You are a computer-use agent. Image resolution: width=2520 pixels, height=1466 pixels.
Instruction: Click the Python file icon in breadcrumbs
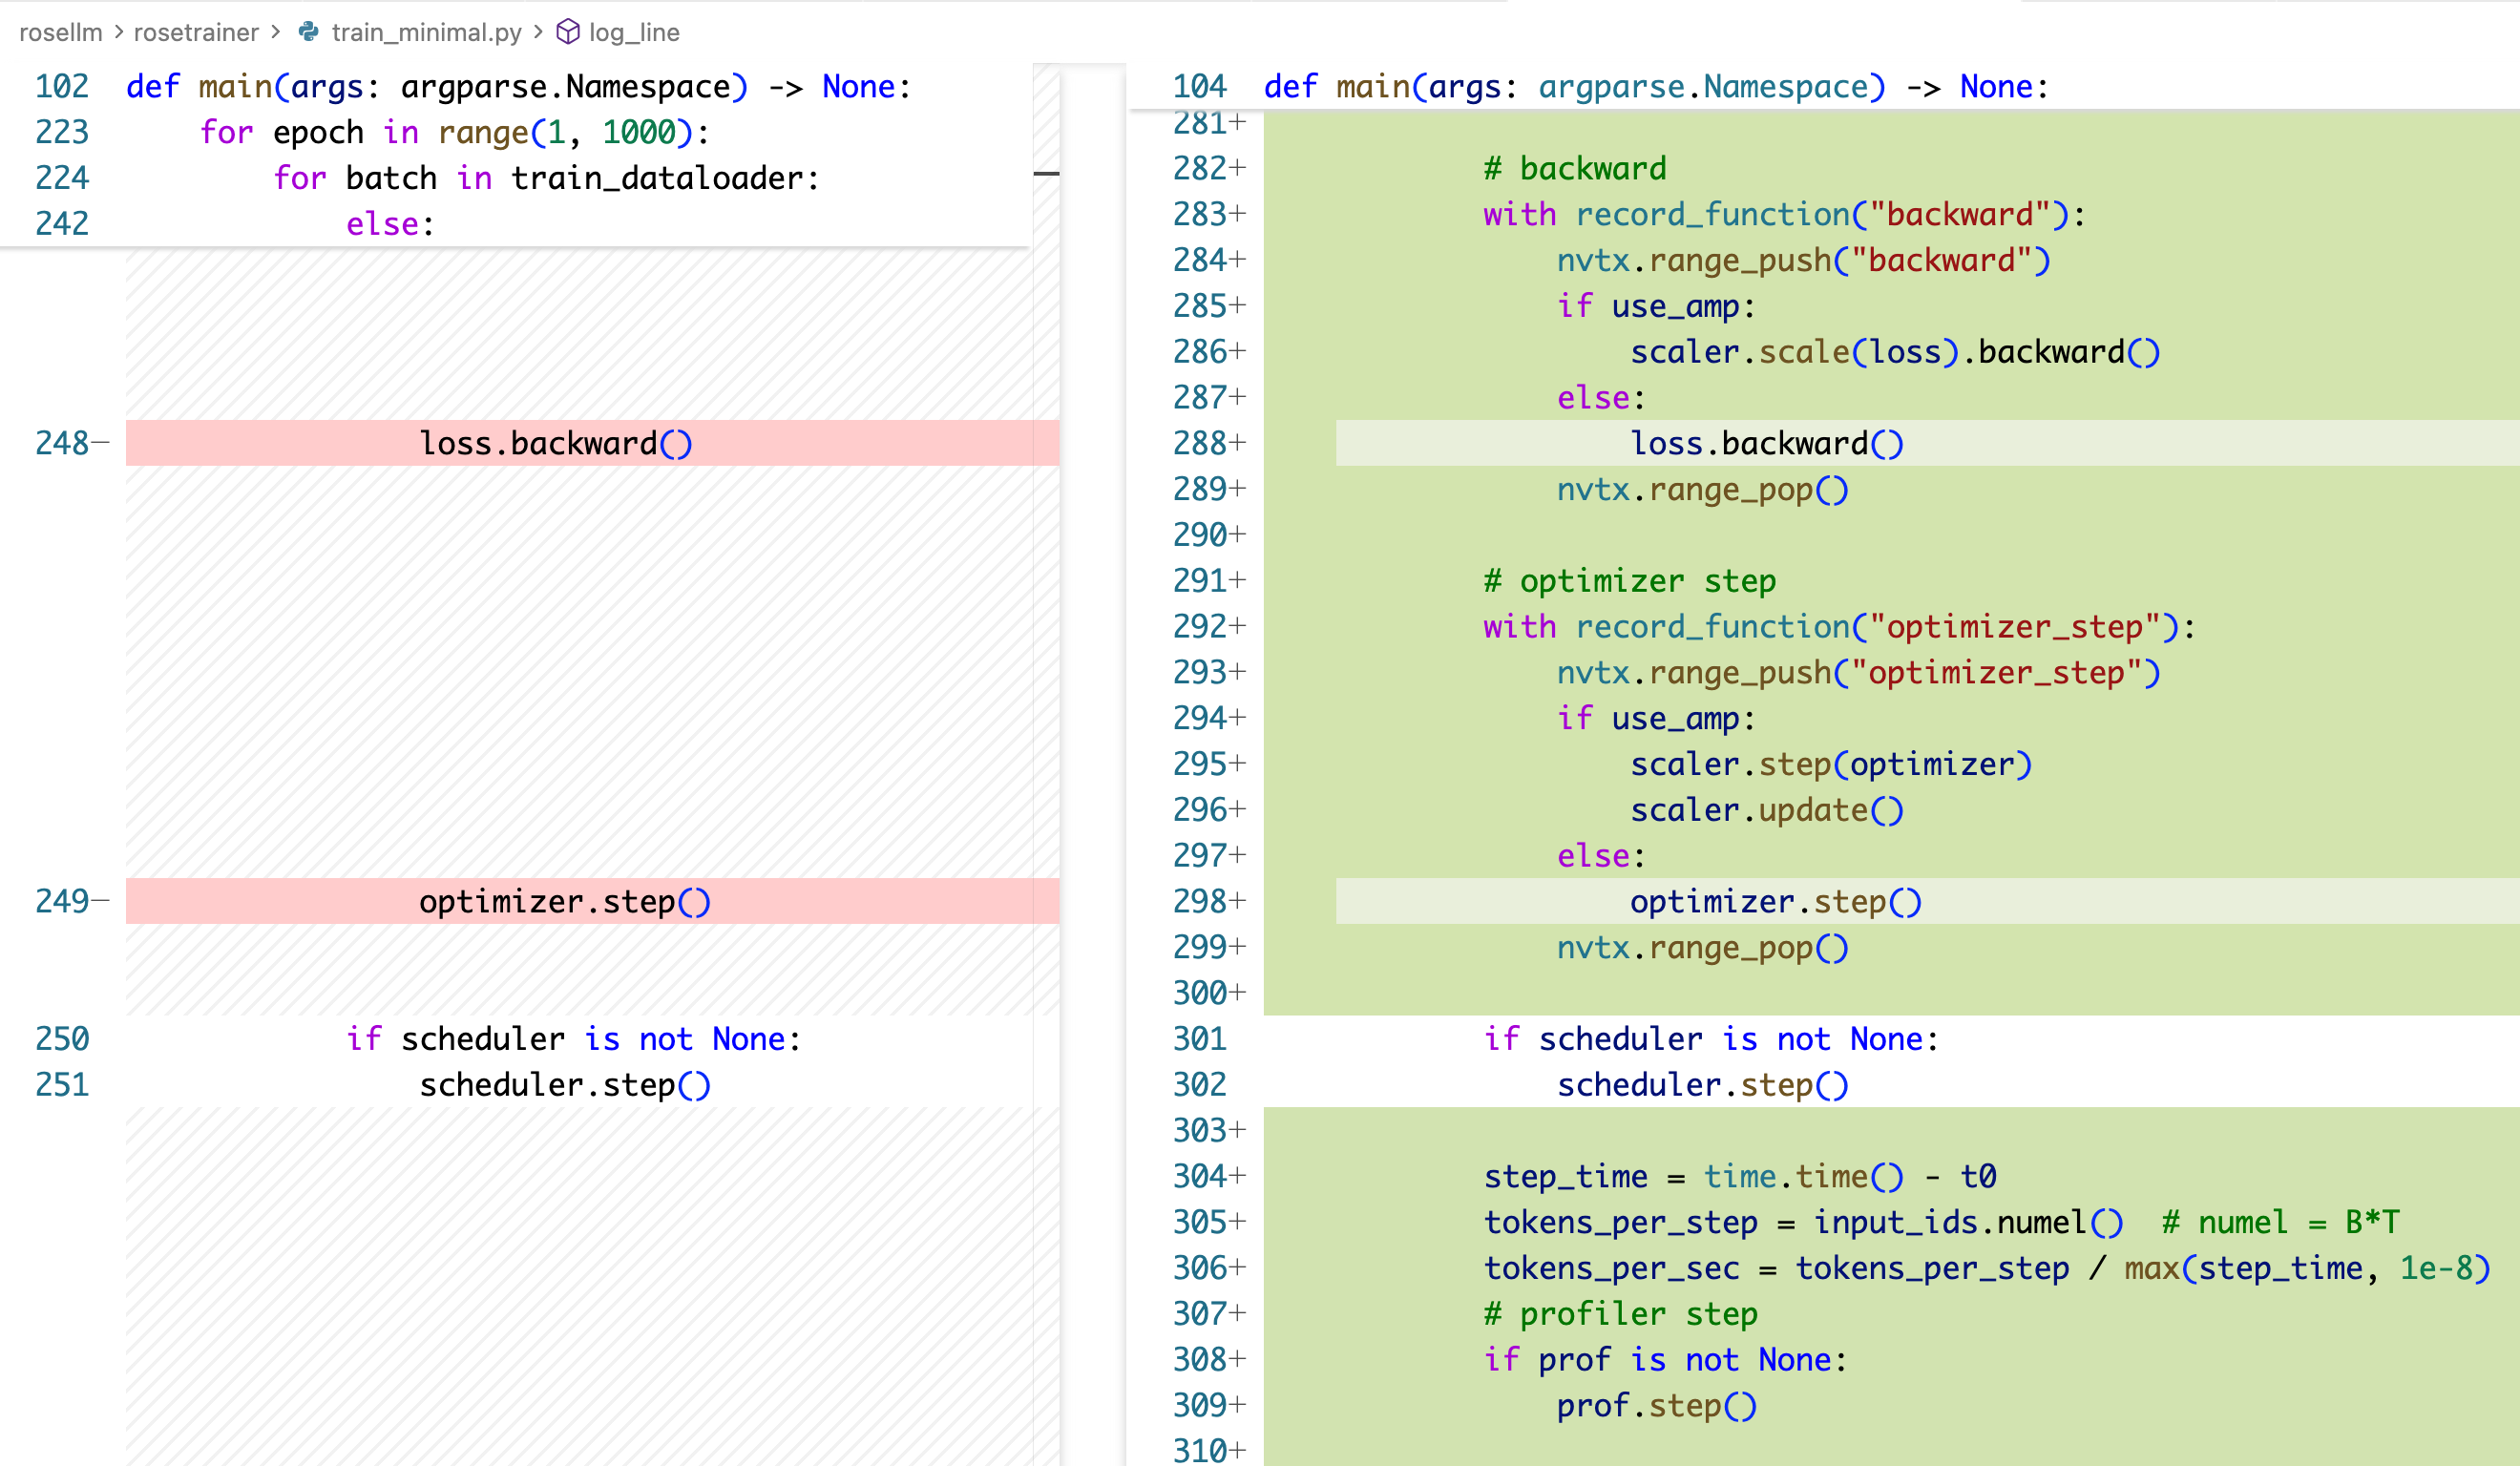309,32
